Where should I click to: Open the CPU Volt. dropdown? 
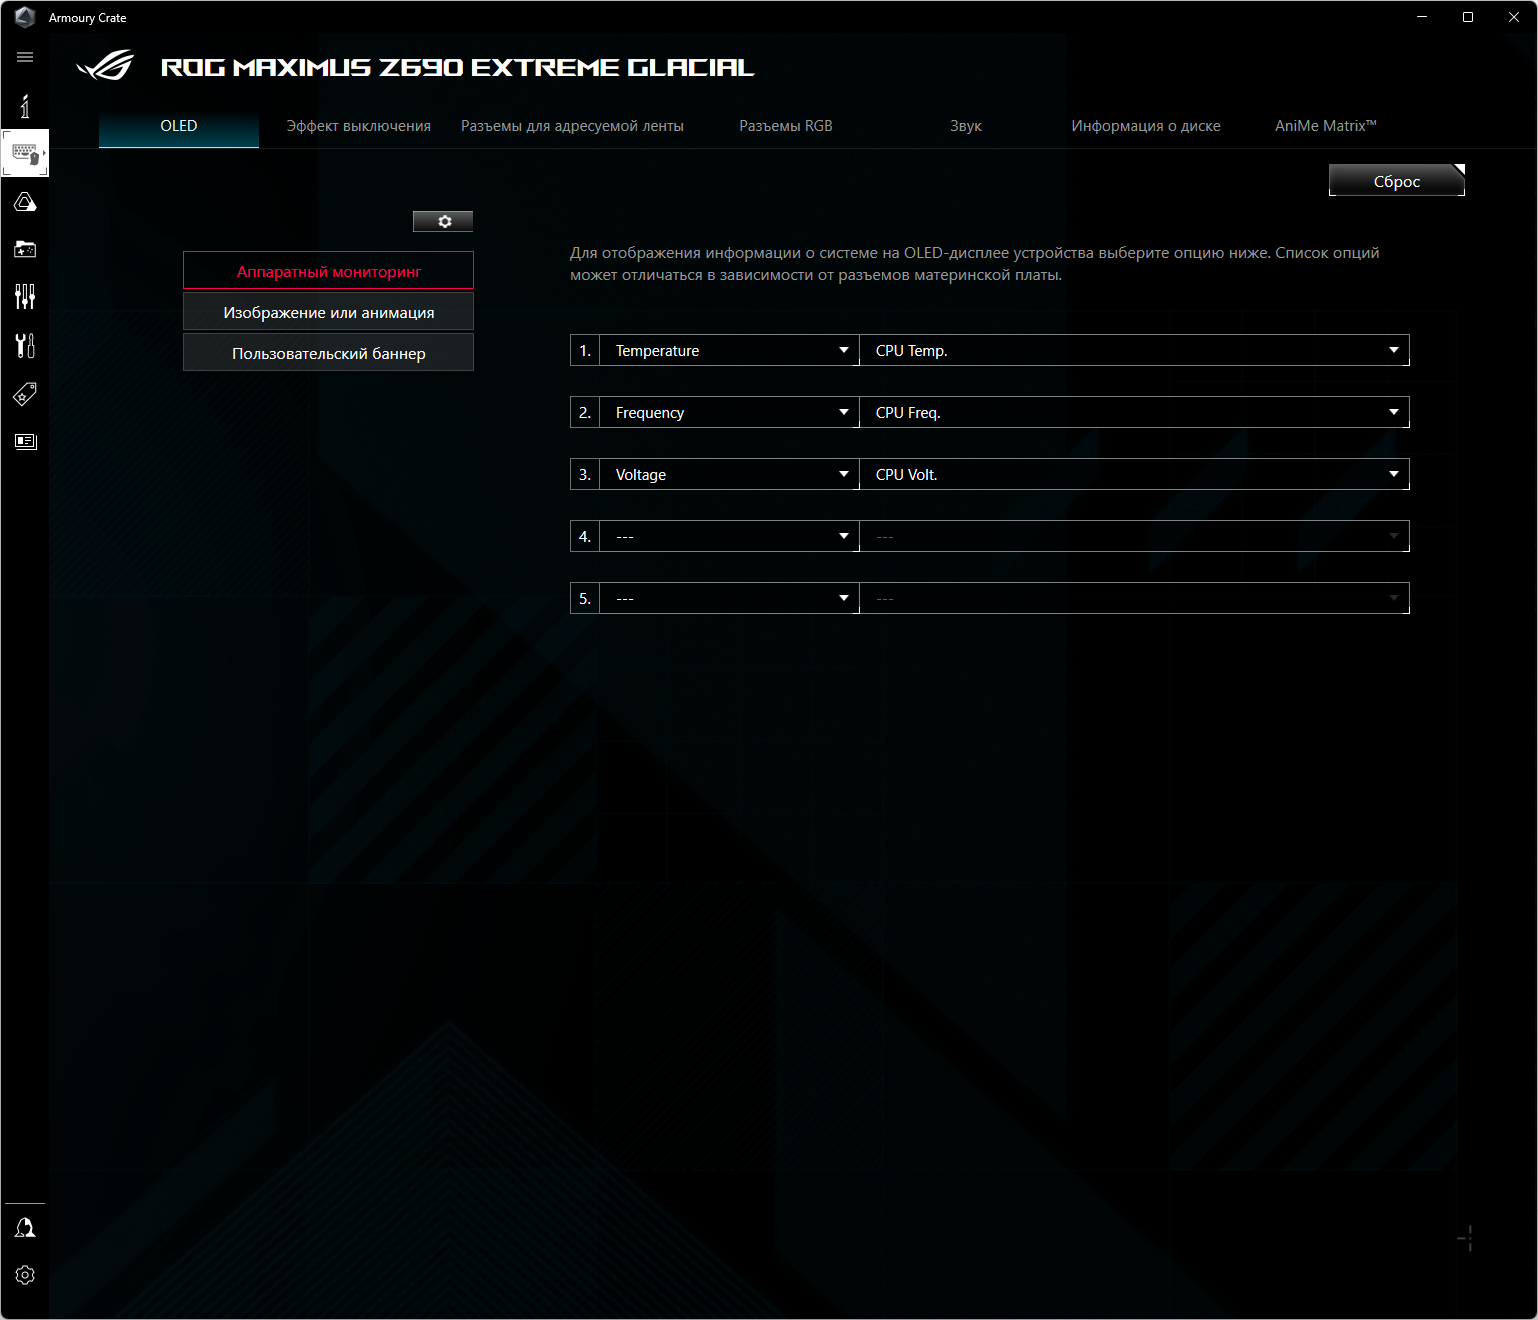point(1134,474)
